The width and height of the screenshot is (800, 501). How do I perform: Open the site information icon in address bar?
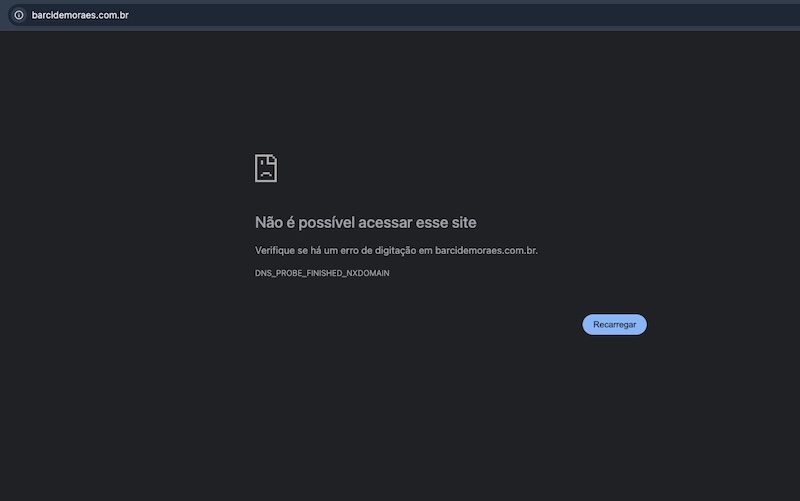pos(18,15)
